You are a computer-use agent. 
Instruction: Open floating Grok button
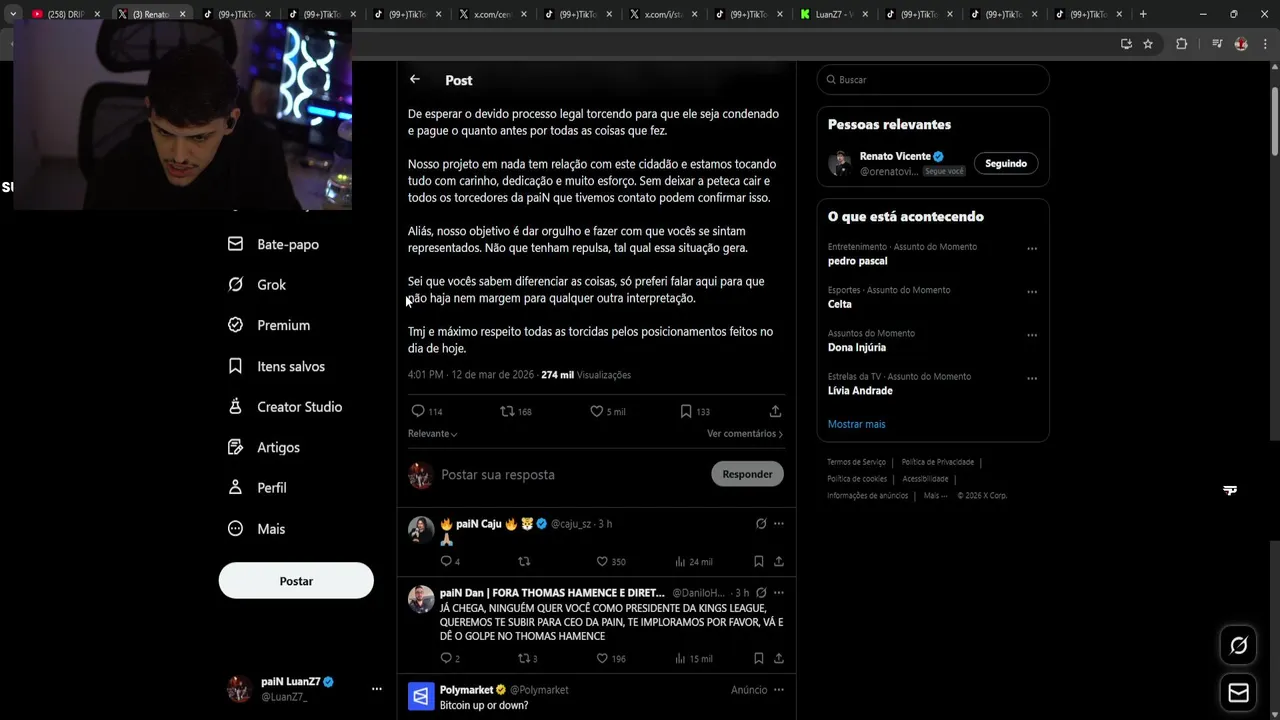(x=1238, y=646)
